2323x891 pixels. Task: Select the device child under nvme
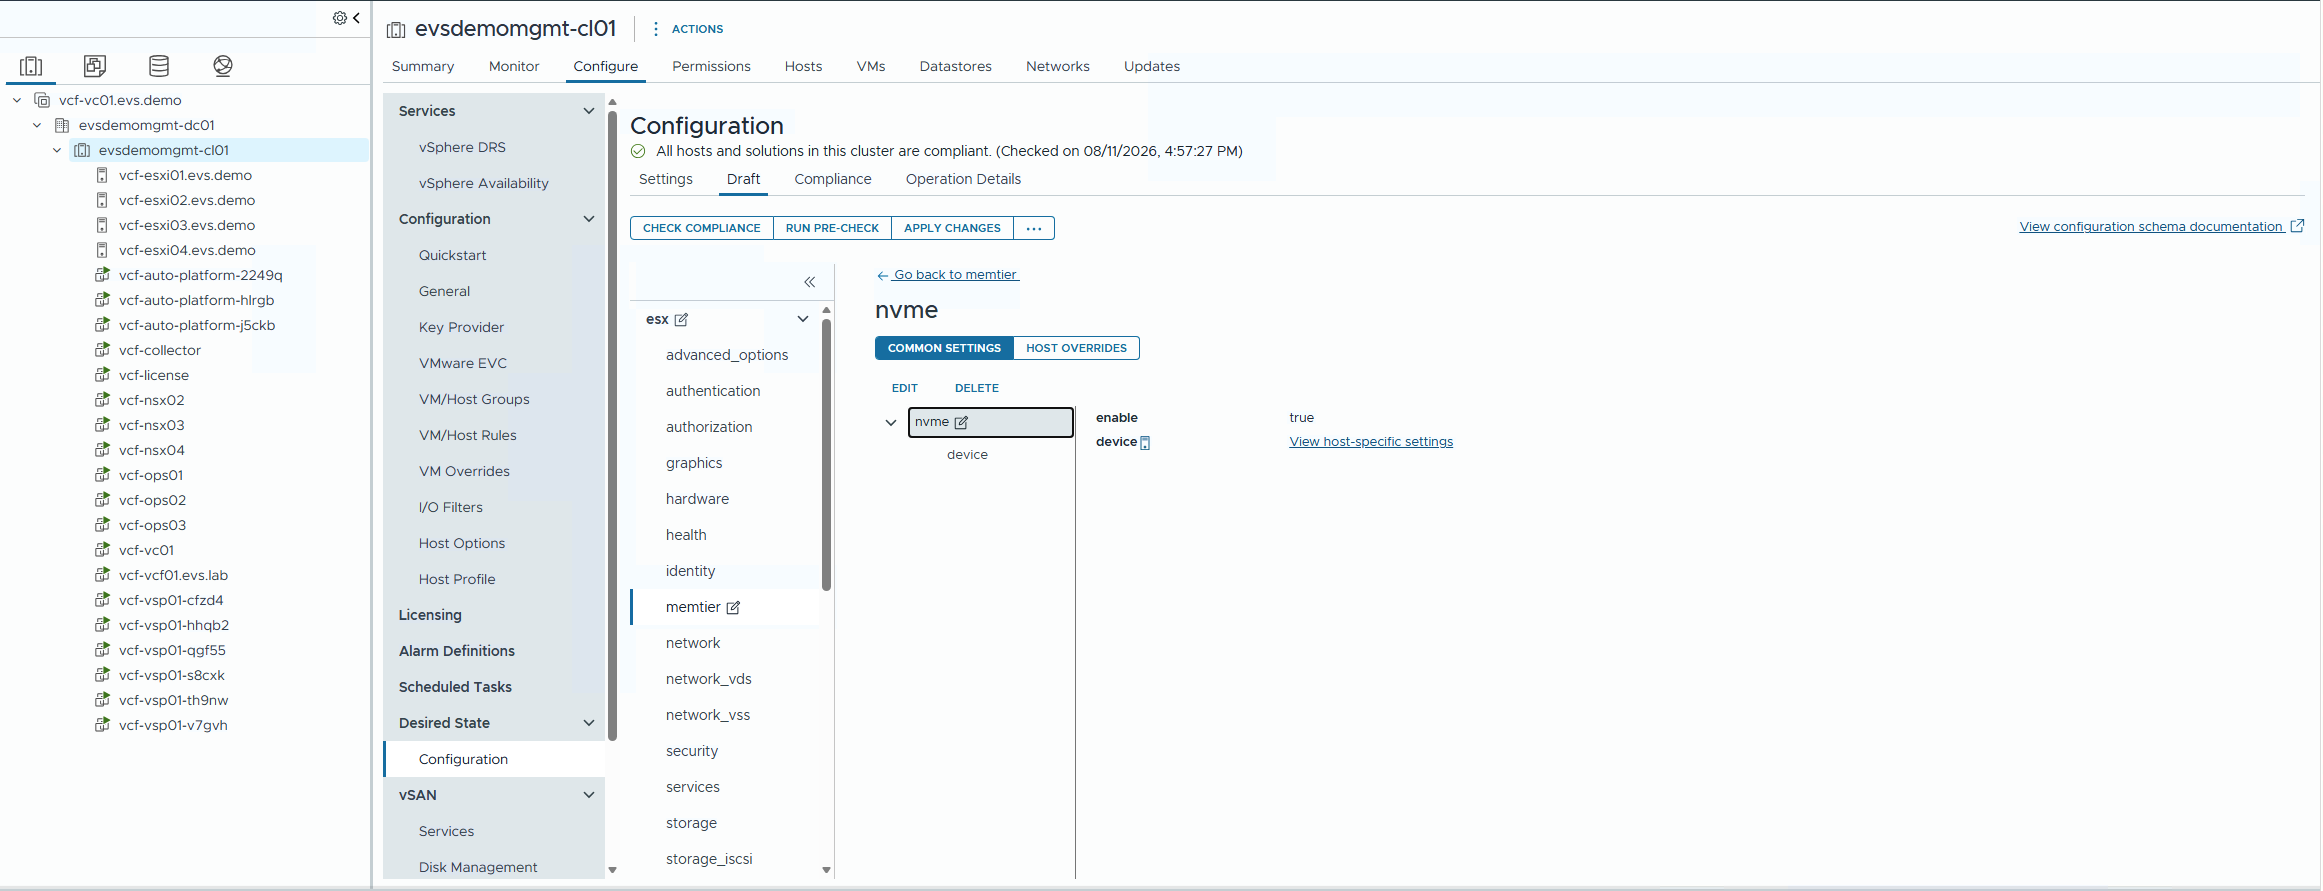pos(967,455)
